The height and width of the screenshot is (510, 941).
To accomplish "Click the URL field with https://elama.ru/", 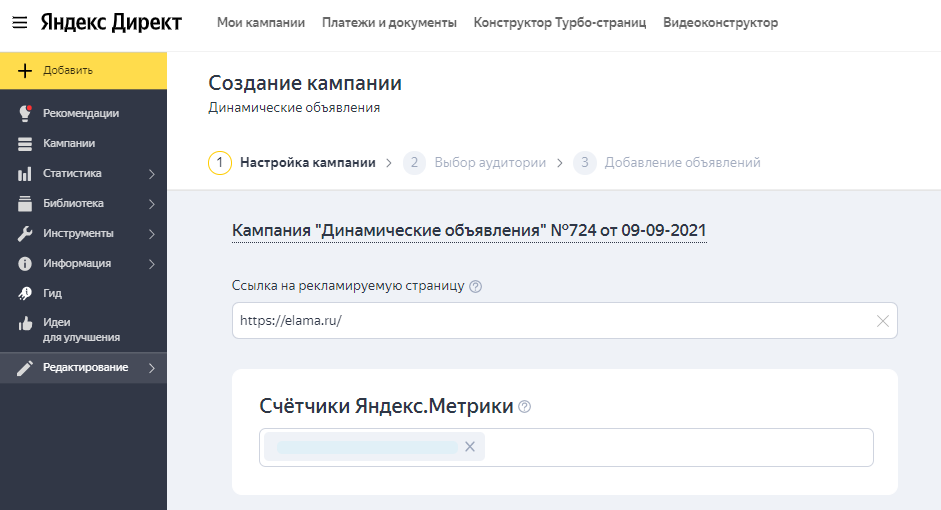I will coord(565,320).
